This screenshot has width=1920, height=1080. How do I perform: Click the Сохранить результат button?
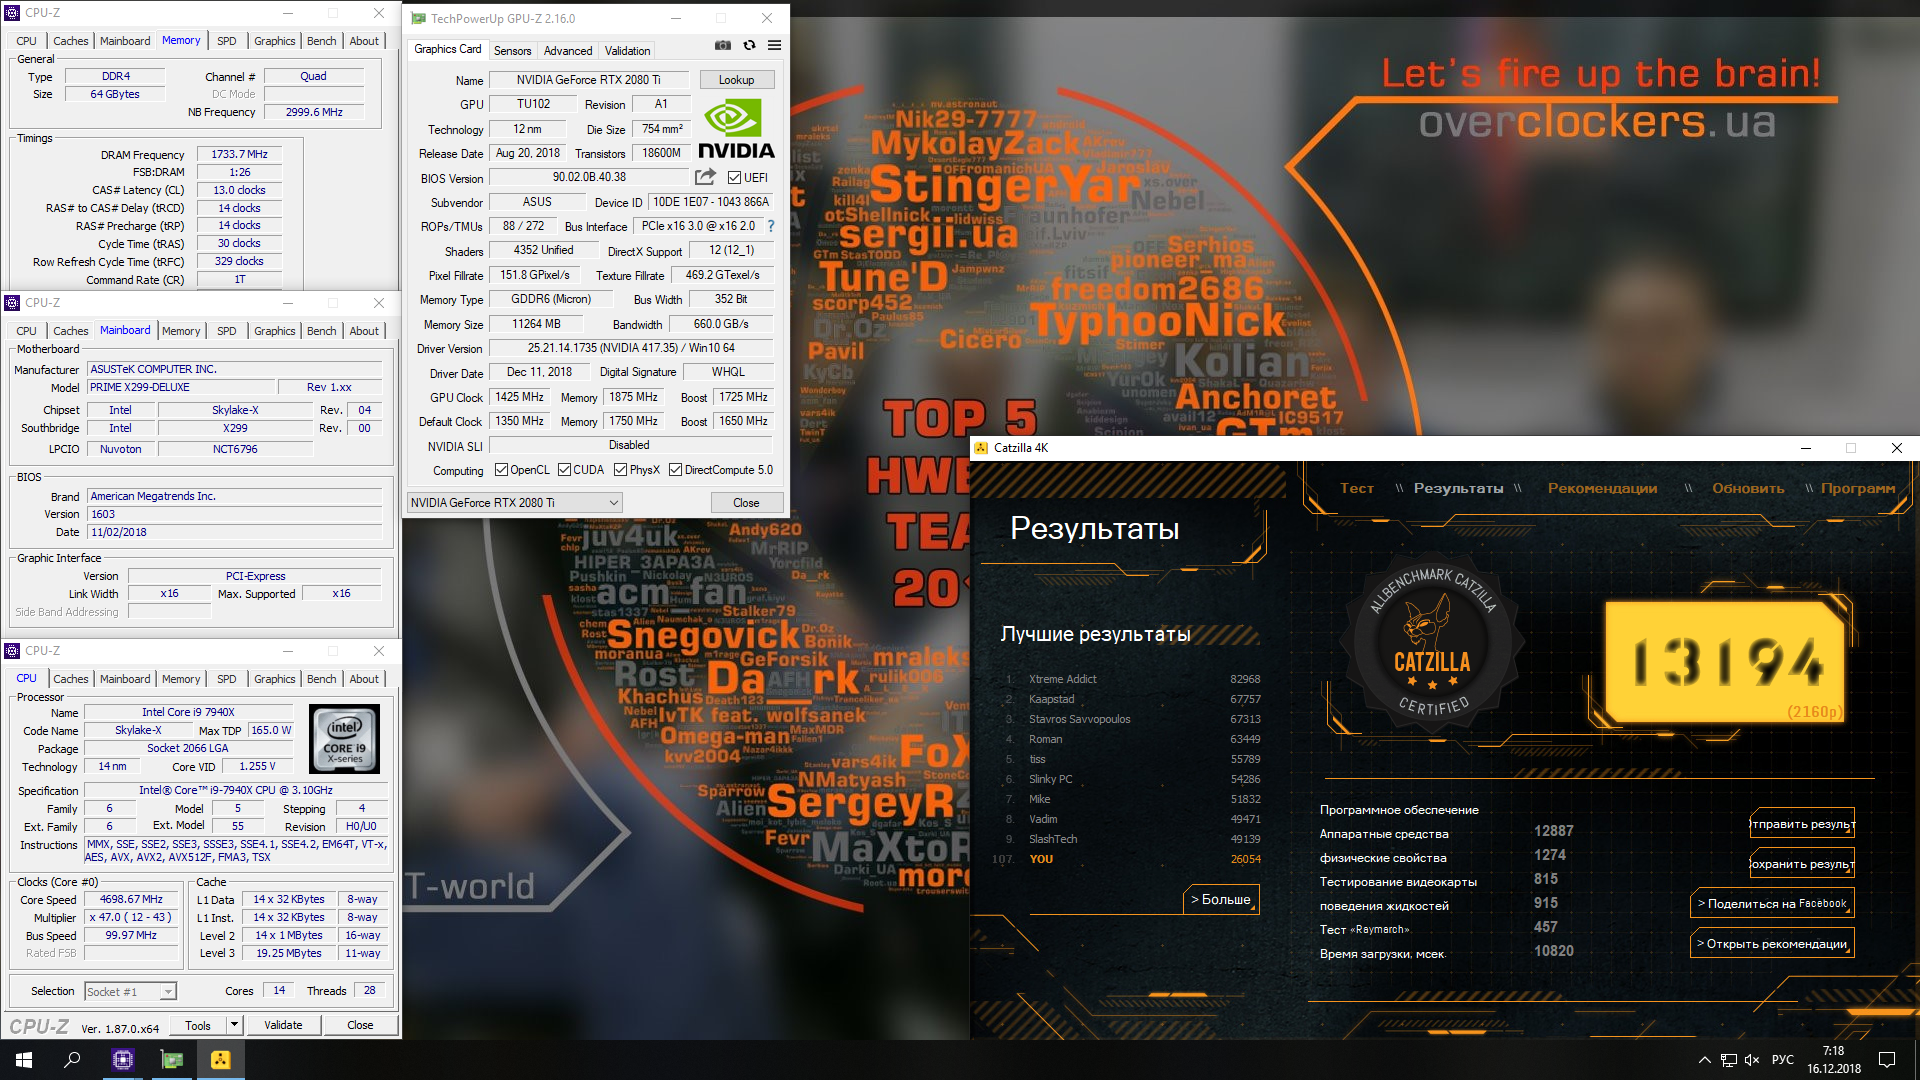[1802, 864]
